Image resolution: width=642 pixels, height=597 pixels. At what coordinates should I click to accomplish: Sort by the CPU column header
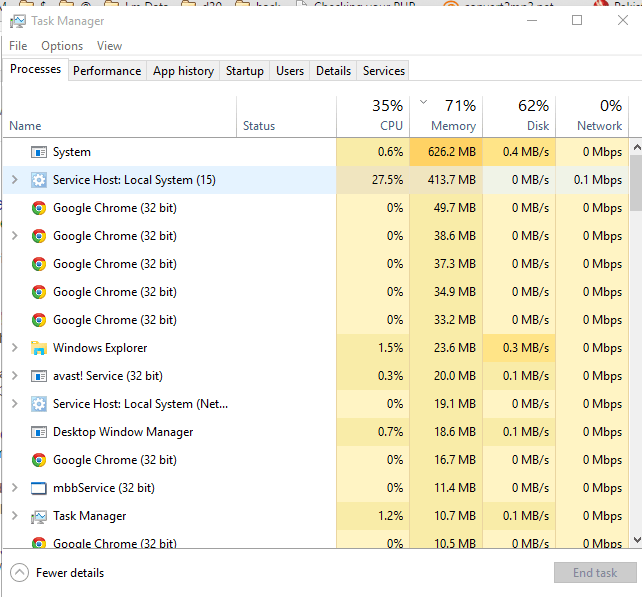[373, 117]
